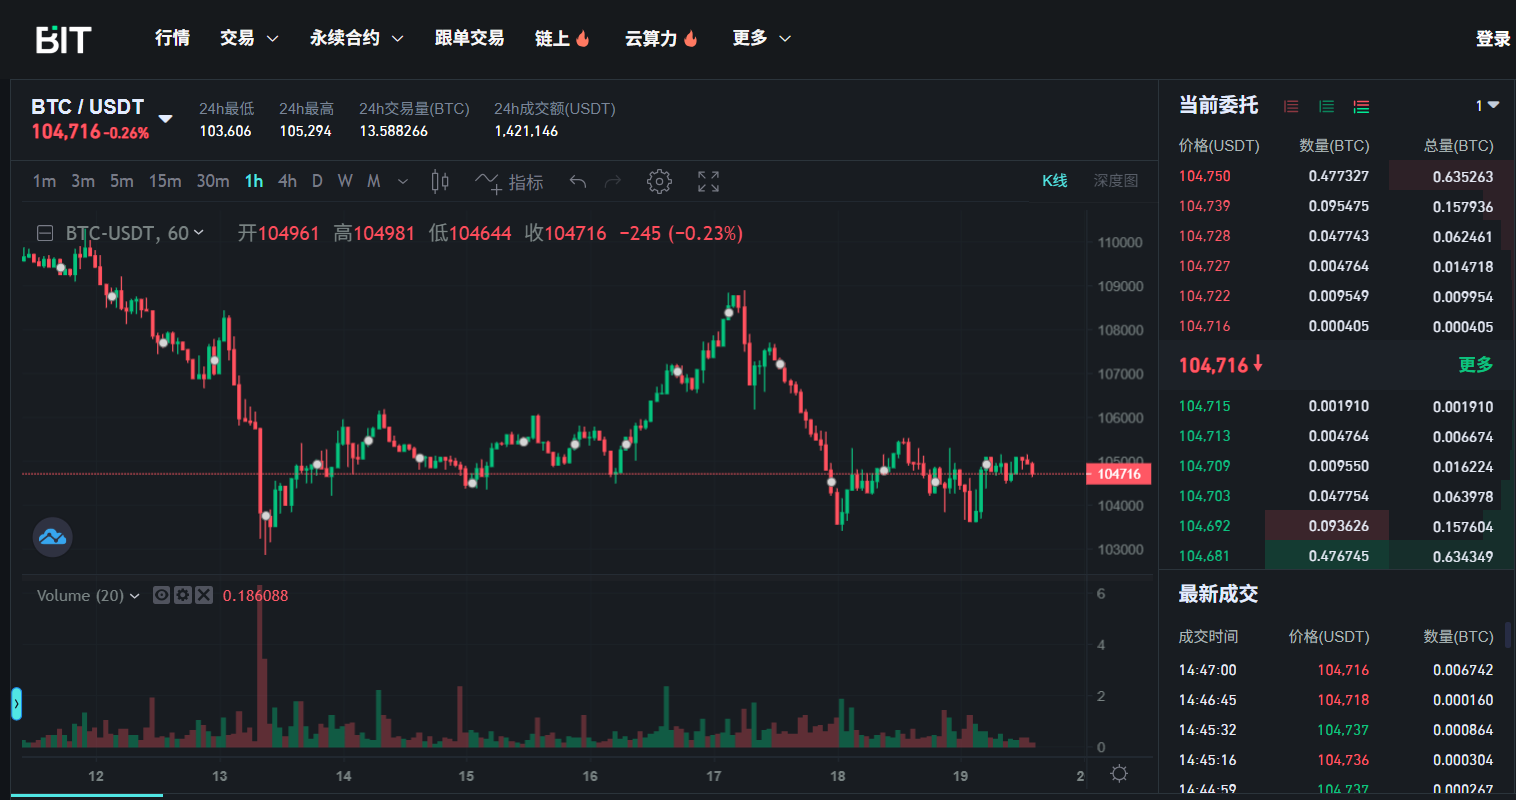Expand more timeframe options chevron

point(403,181)
